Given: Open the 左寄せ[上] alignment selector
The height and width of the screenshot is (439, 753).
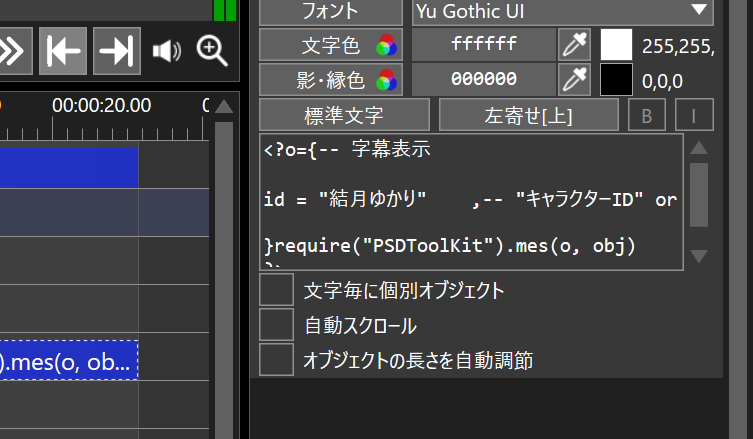Looking at the screenshot, I should [528, 115].
